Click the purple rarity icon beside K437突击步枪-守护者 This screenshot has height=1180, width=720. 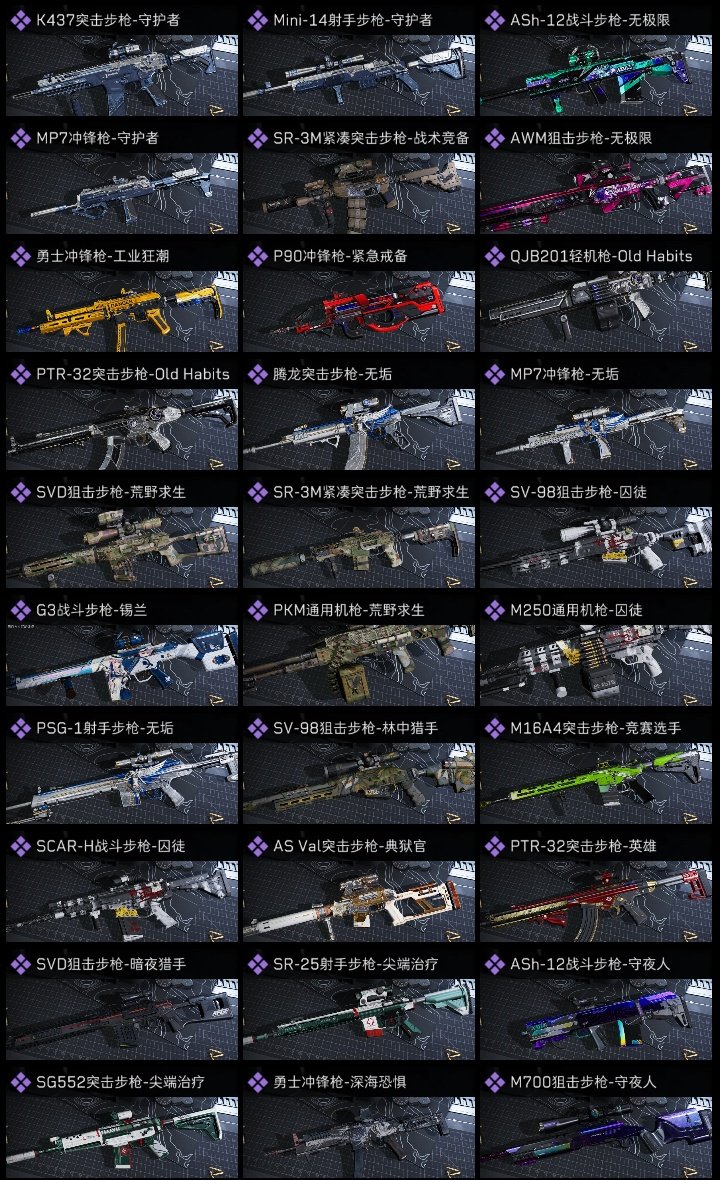(x=20, y=20)
